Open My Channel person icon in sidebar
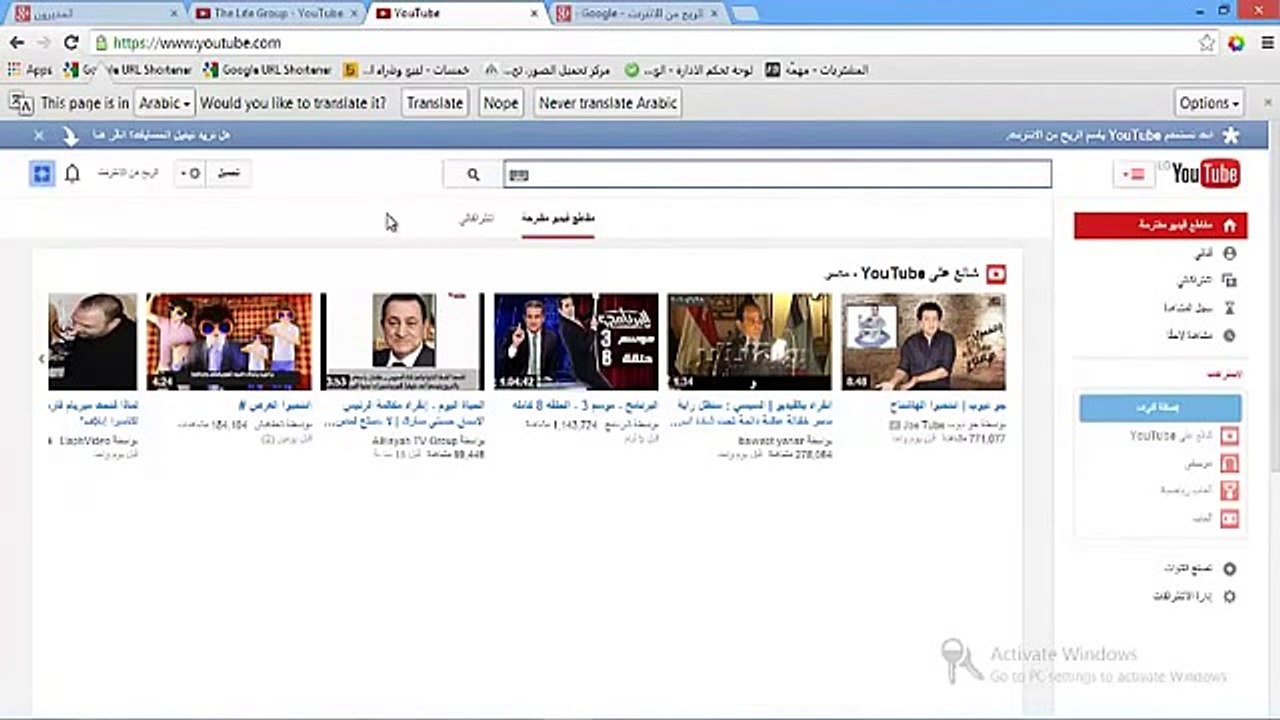 pyautogui.click(x=1230, y=254)
